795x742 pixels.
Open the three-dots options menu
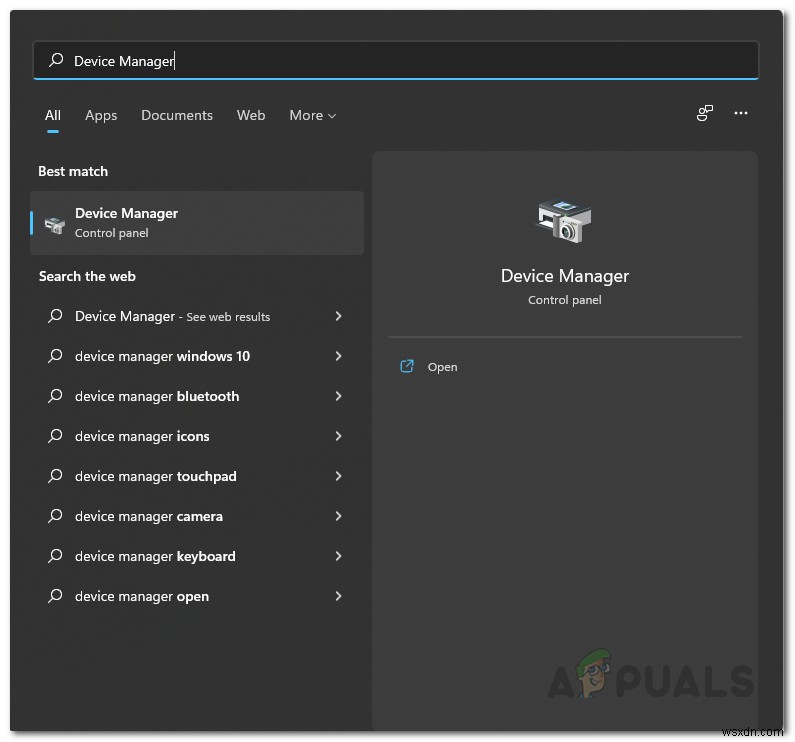tap(741, 113)
